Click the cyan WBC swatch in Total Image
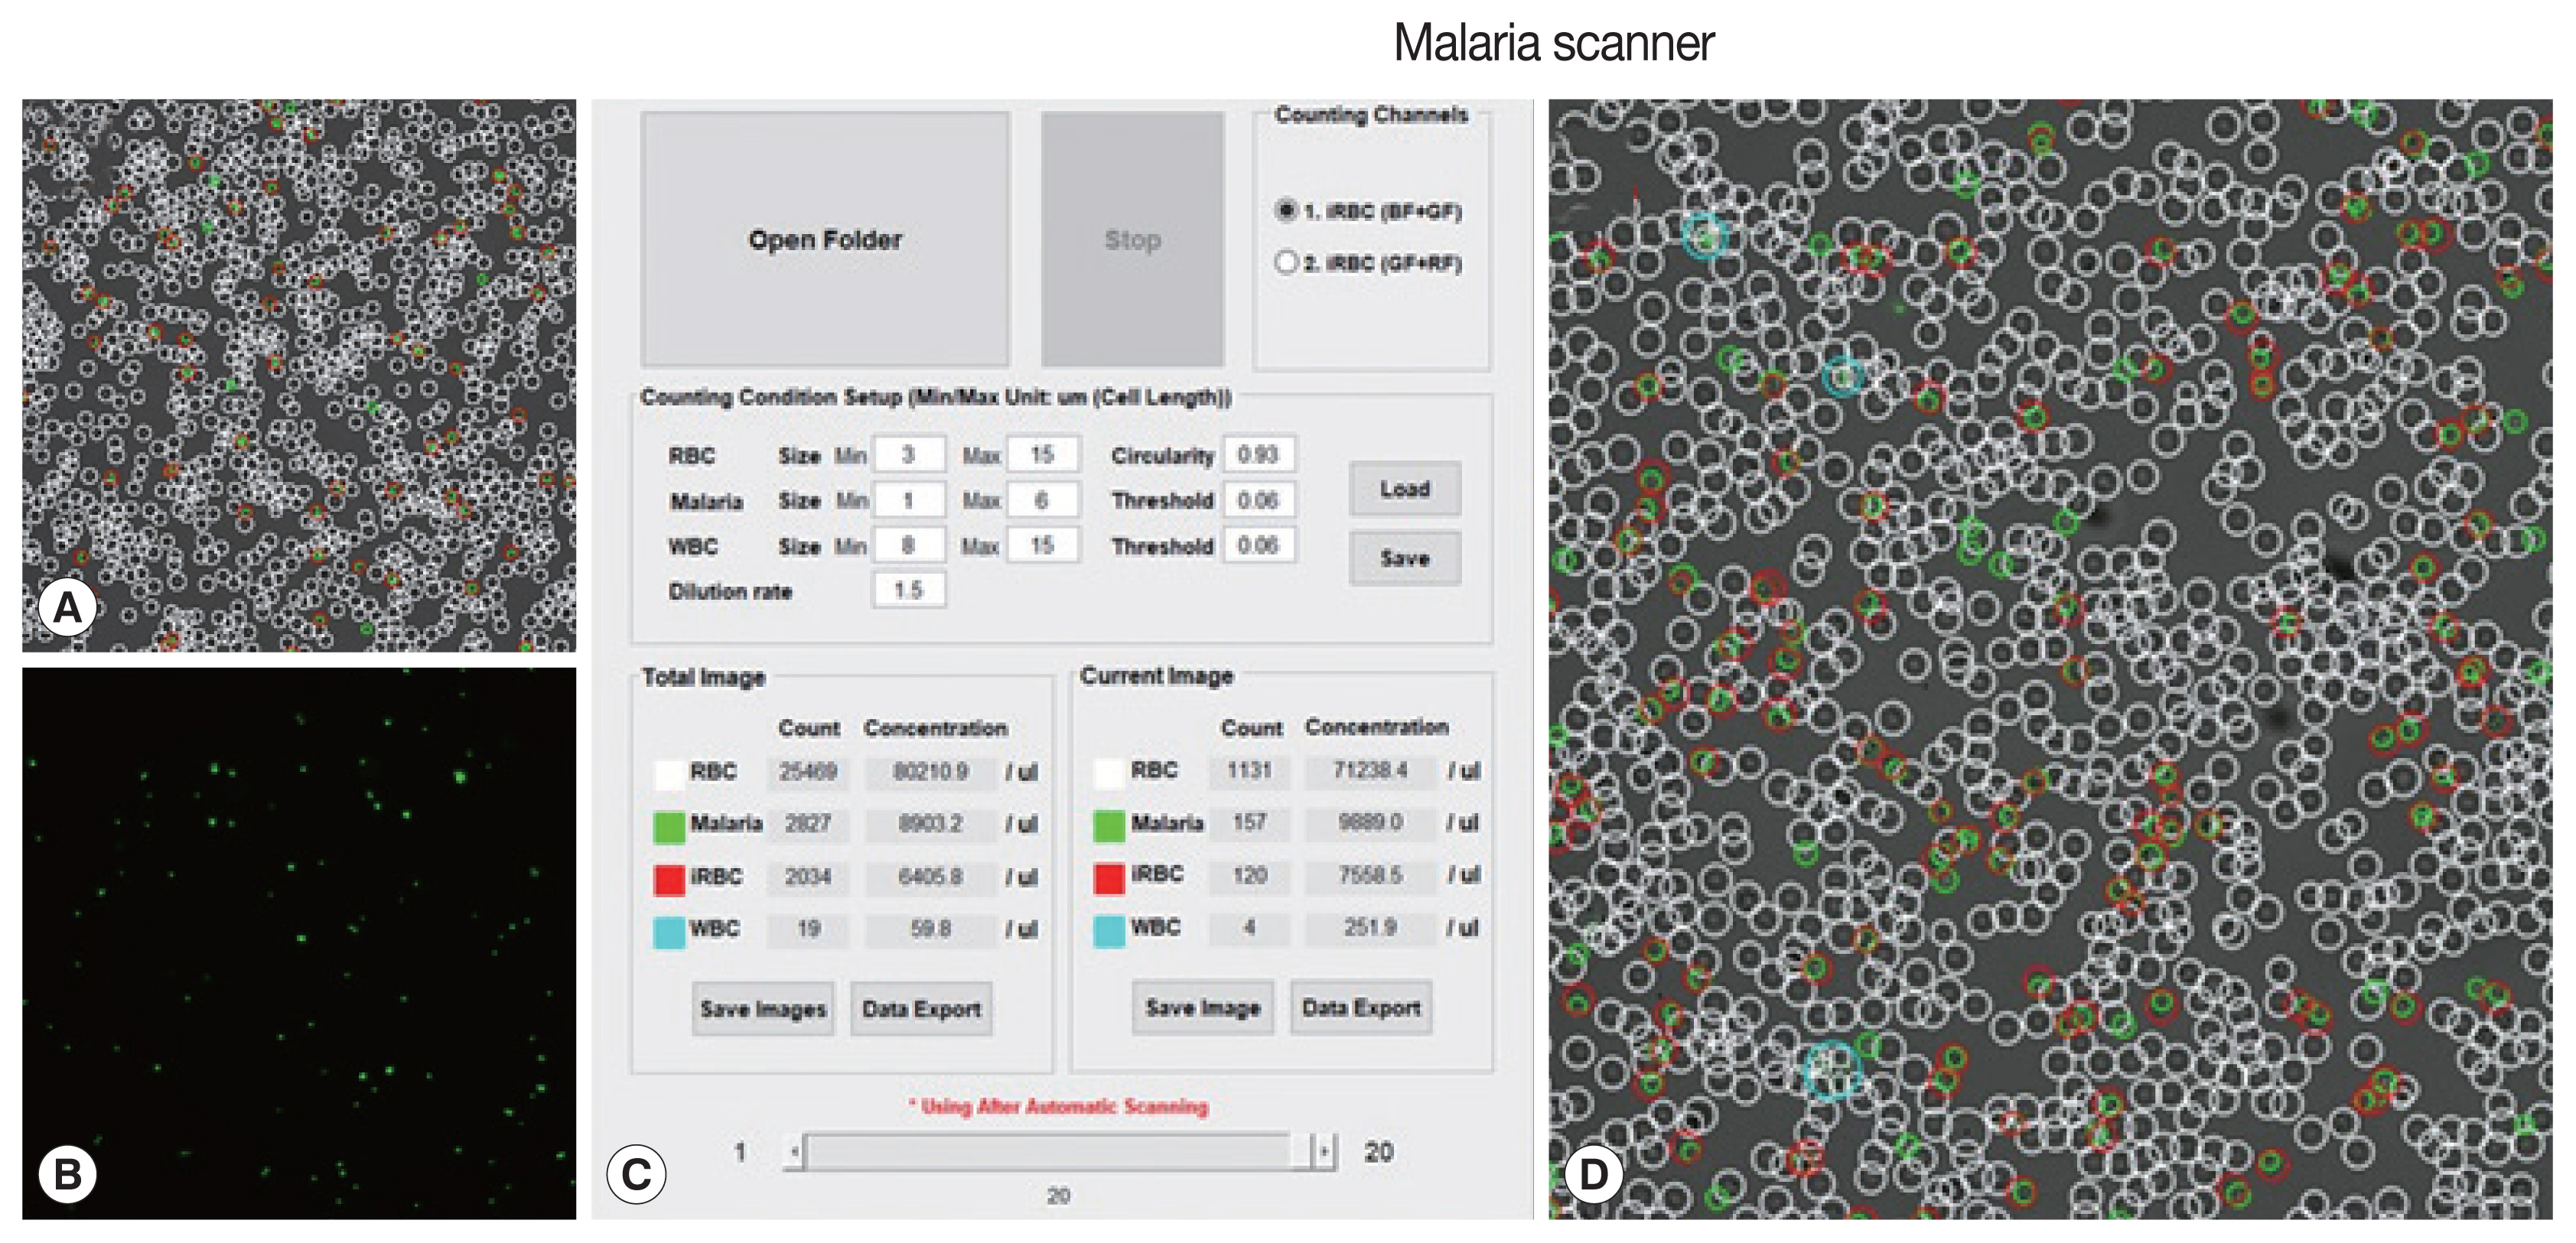2576x1243 pixels. pyautogui.click(x=669, y=932)
